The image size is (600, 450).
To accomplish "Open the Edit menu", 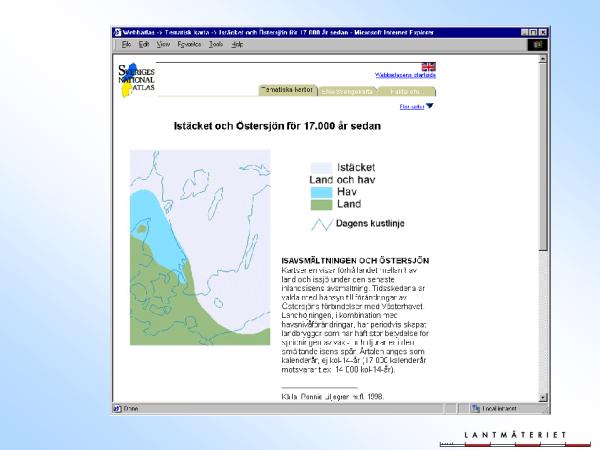I will click(x=144, y=45).
